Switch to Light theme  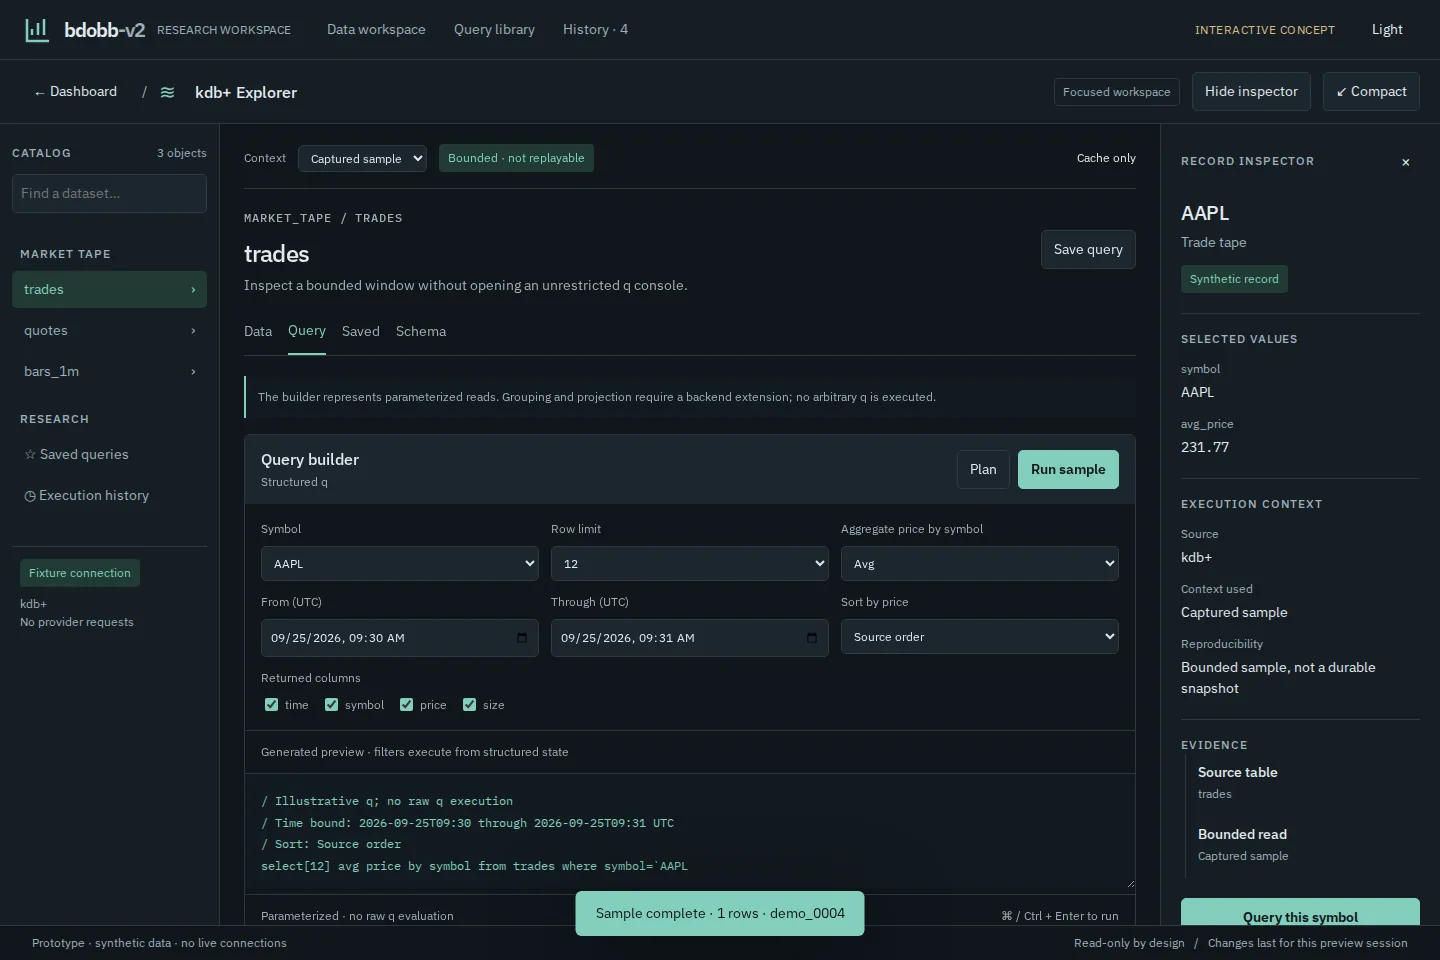click(1387, 30)
